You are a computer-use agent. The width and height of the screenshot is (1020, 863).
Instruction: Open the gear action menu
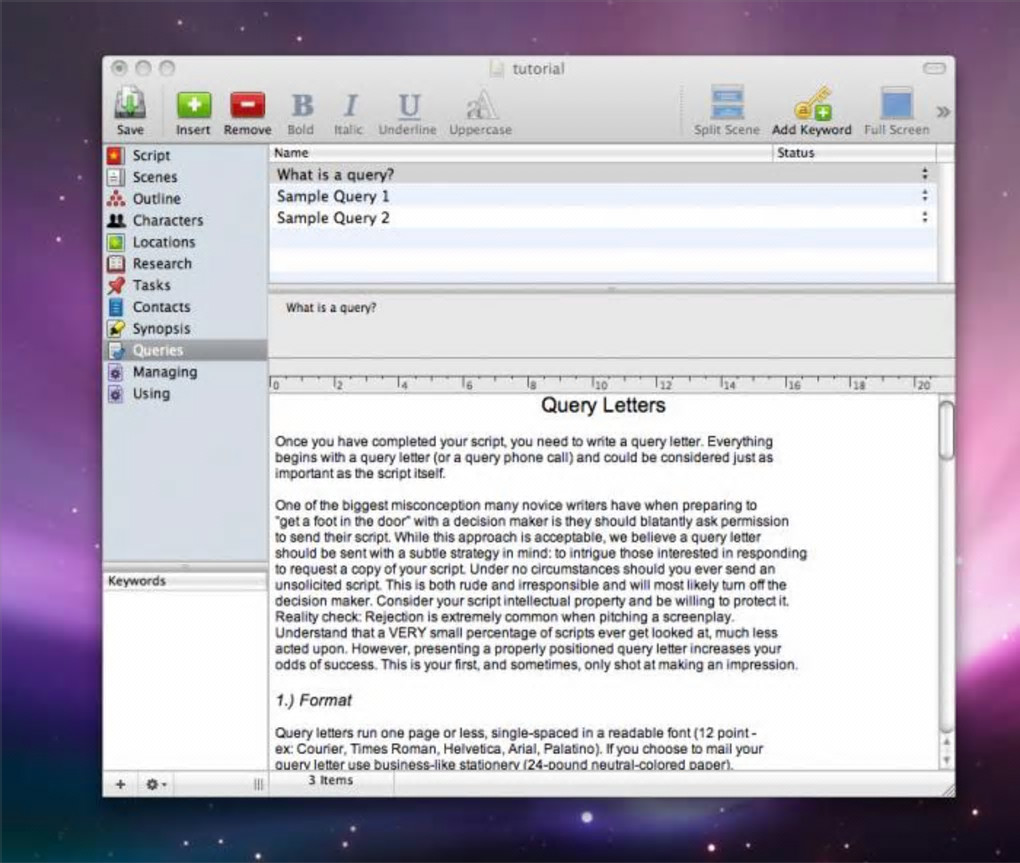point(155,784)
